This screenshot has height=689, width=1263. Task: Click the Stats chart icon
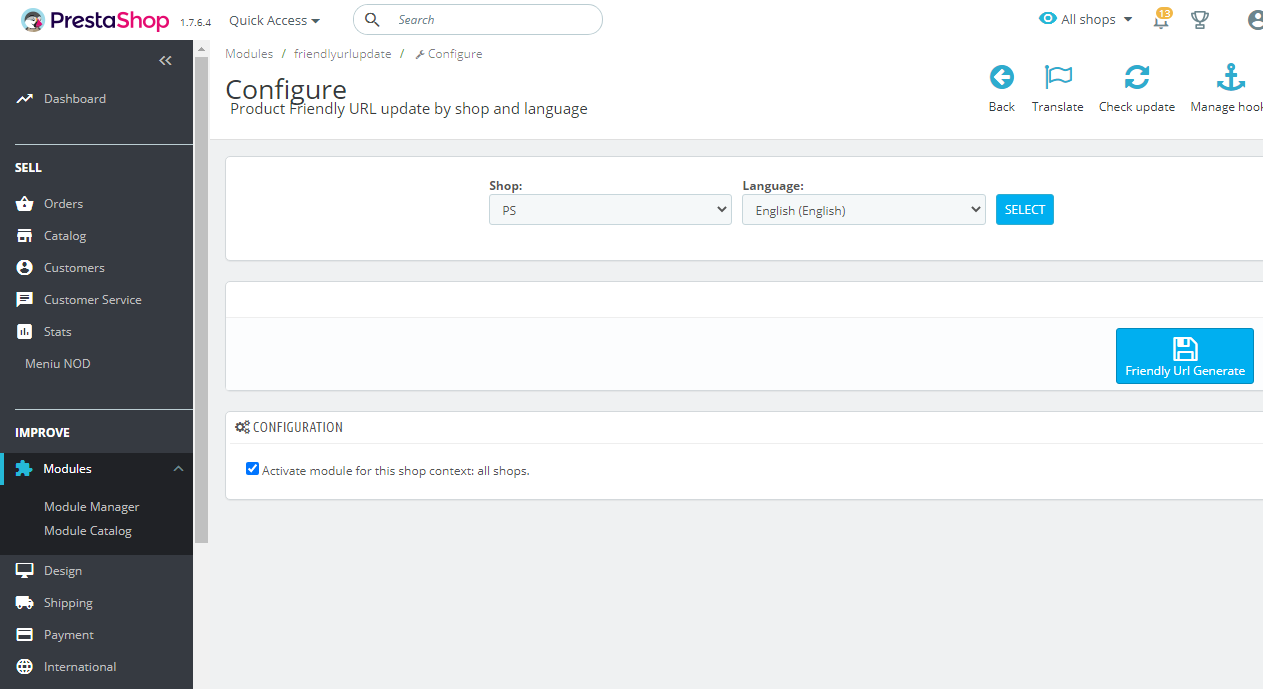(x=25, y=332)
